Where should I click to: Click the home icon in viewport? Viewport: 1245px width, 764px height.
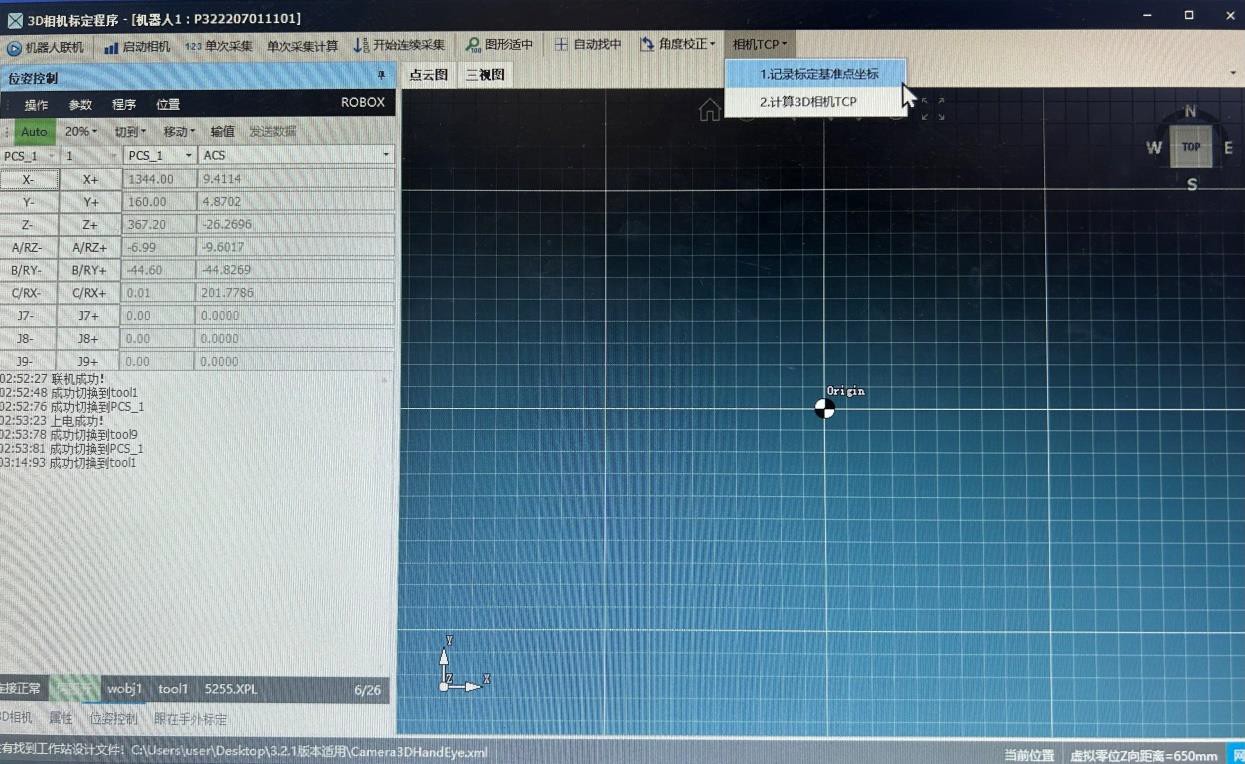tap(709, 110)
